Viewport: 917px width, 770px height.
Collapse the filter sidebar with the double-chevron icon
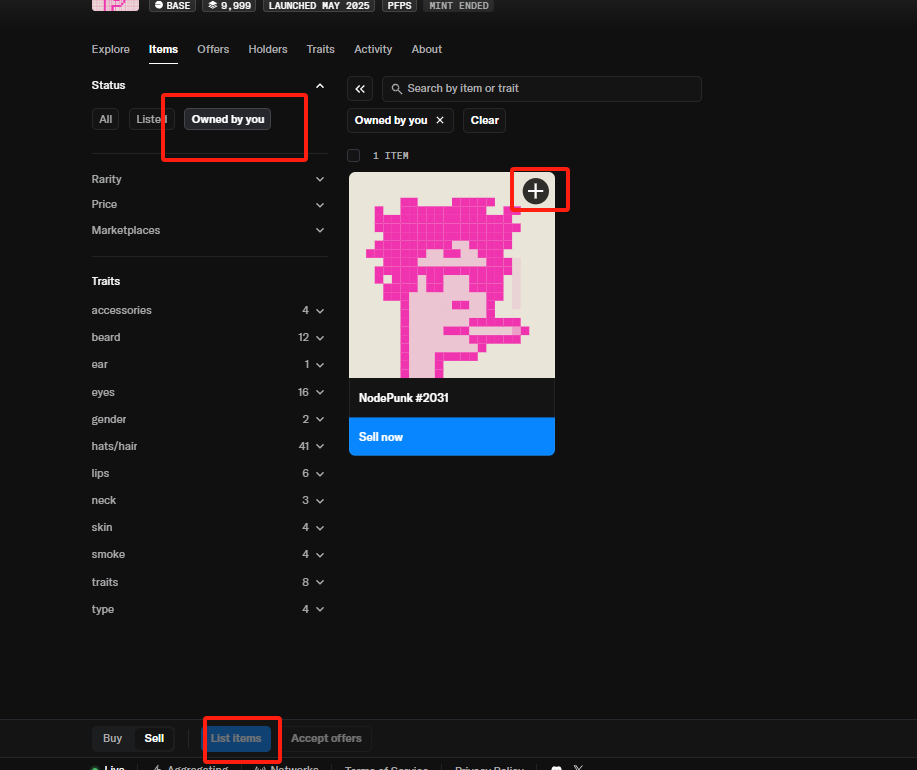(x=360, y=89)
